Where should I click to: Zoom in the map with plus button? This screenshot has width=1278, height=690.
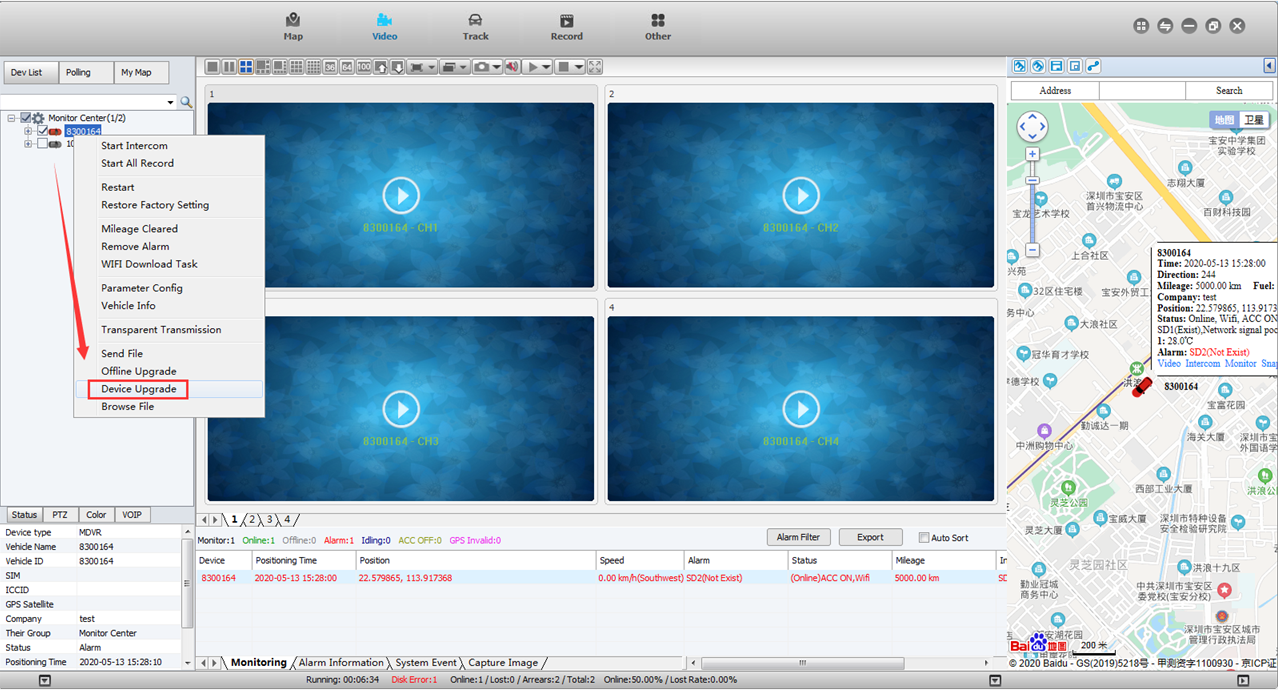tap(1032, 154)
